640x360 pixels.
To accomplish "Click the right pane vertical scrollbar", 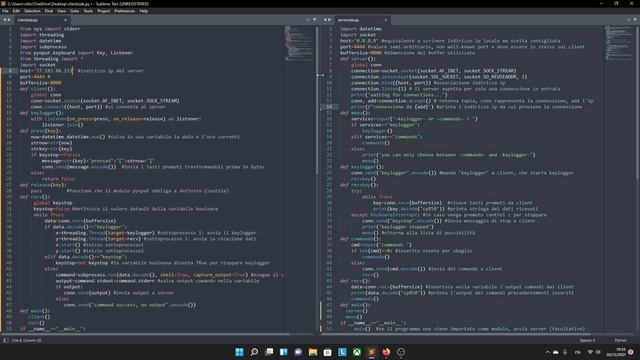I will click(x=638, y=102).
